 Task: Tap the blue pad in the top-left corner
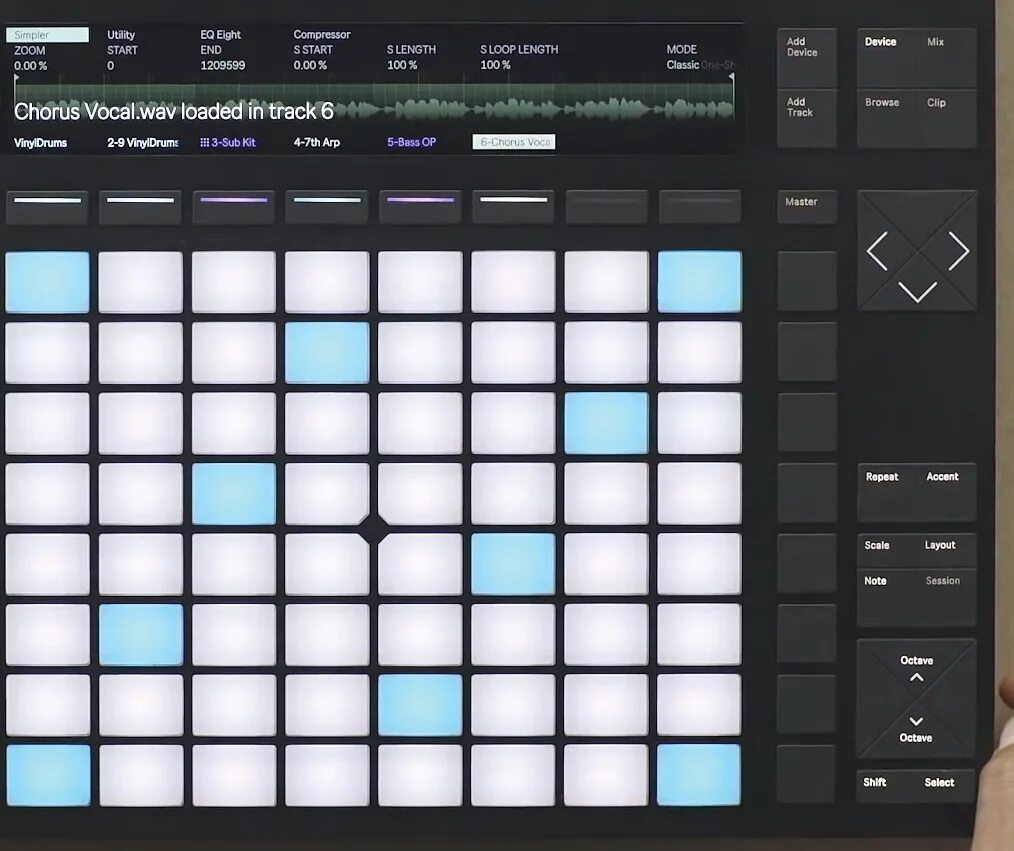47,283
